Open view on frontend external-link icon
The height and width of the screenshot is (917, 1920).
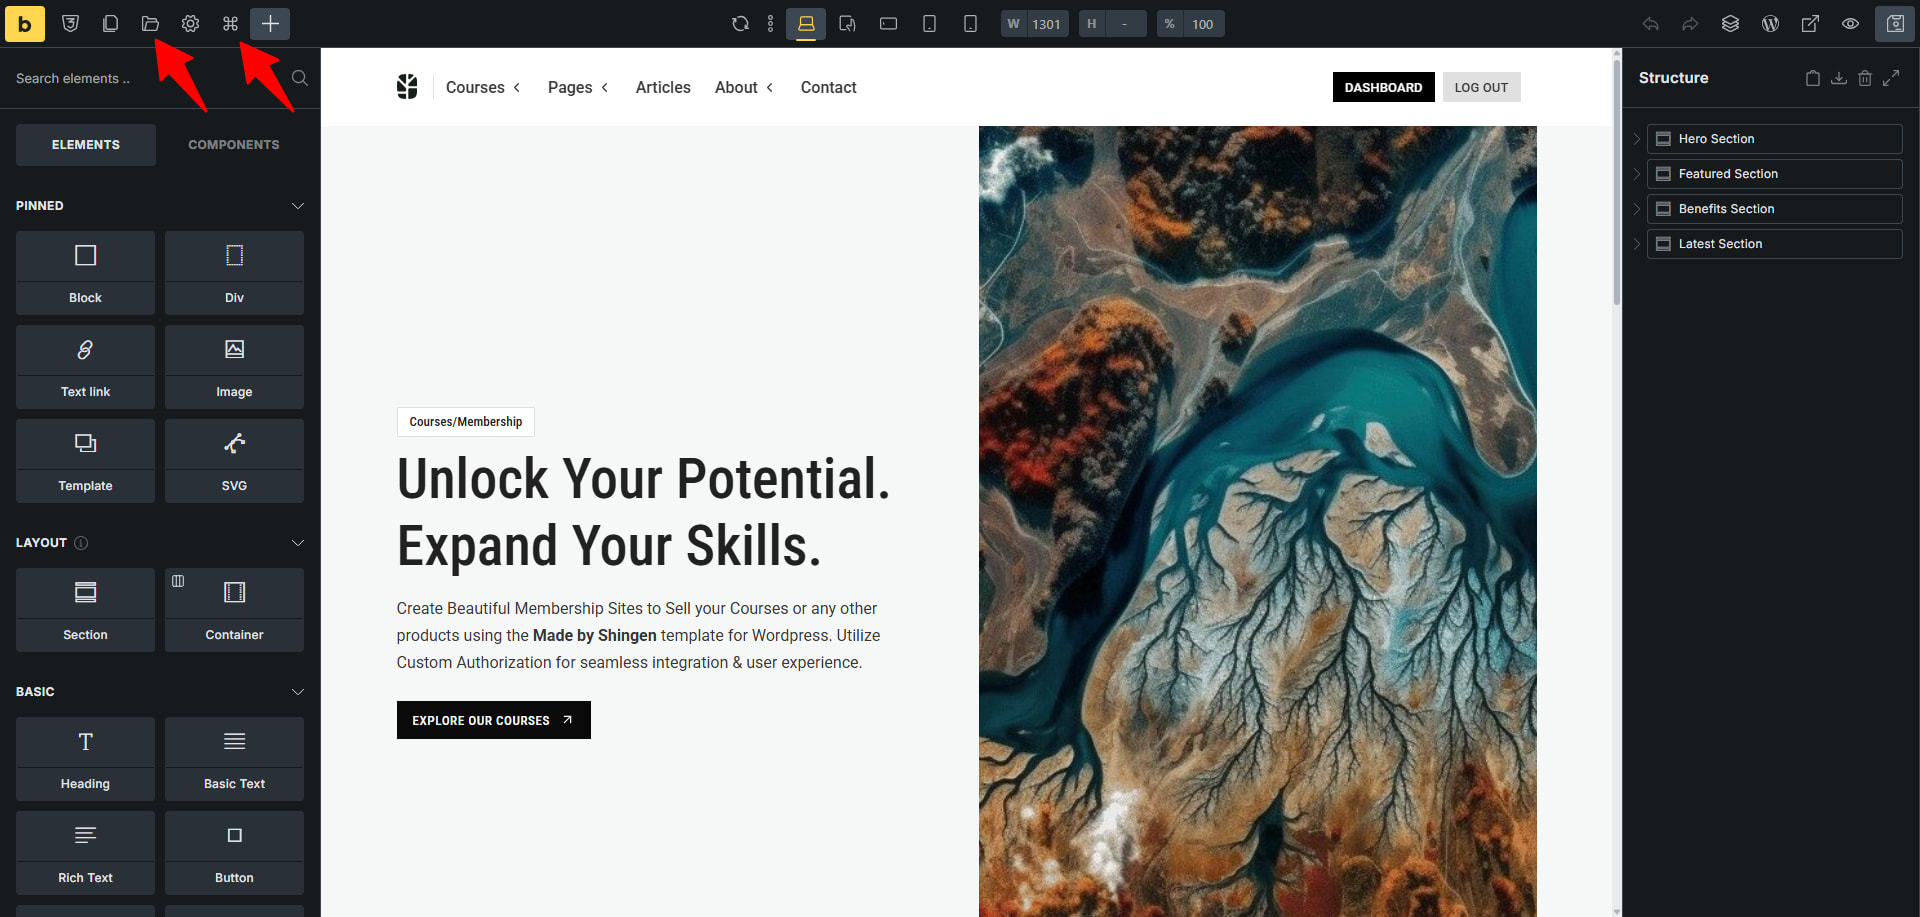tap(1810, 24)
